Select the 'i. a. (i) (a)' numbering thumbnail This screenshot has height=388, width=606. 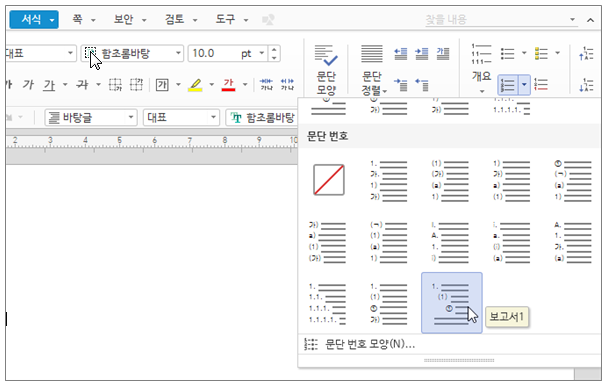coord(511,242)
